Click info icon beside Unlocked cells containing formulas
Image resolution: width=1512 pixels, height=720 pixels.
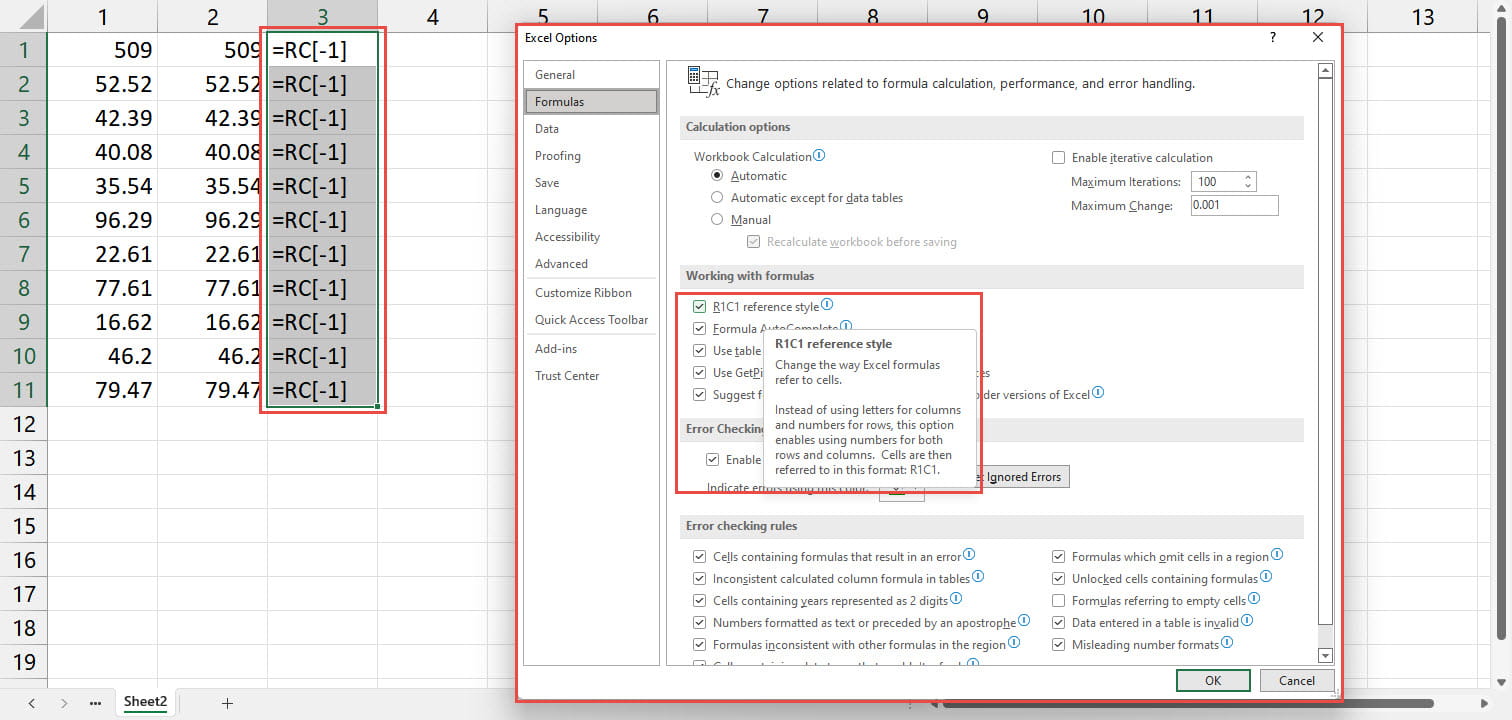[1267, 578]
